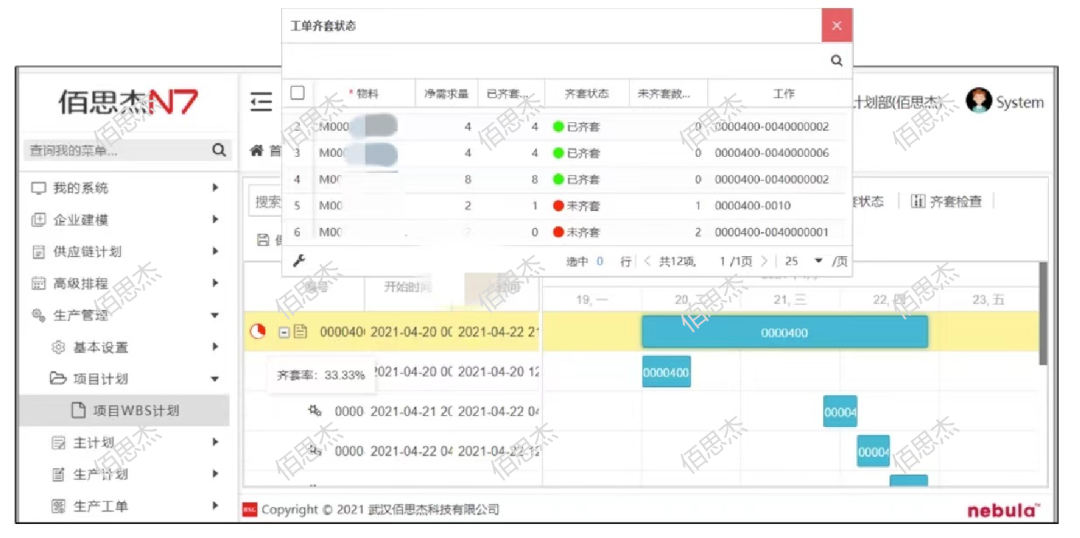Click the 净需求量 column header
The height and width of the screenshot is (538, 1080).
point(446,94)
